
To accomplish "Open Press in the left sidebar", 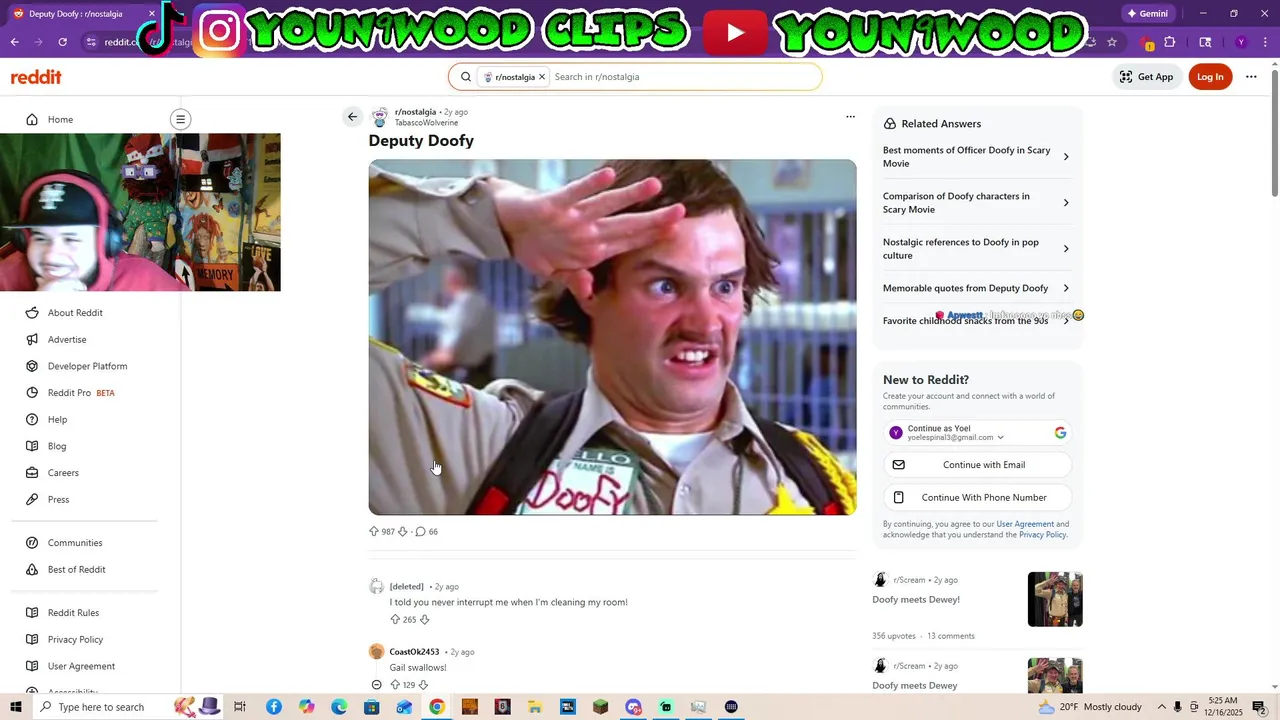I will 58,500.
